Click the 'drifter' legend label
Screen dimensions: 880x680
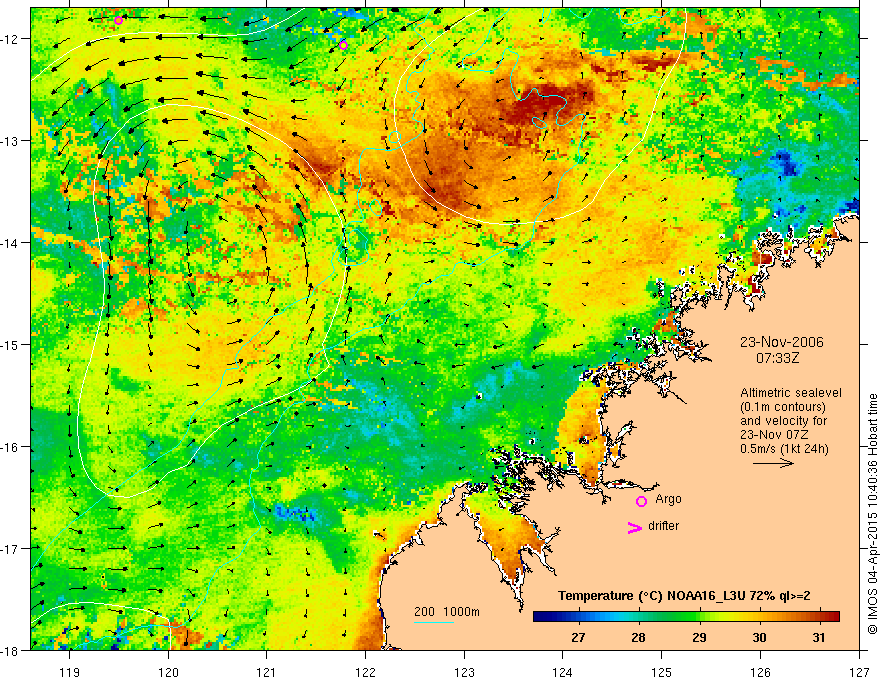coord(663,526)
